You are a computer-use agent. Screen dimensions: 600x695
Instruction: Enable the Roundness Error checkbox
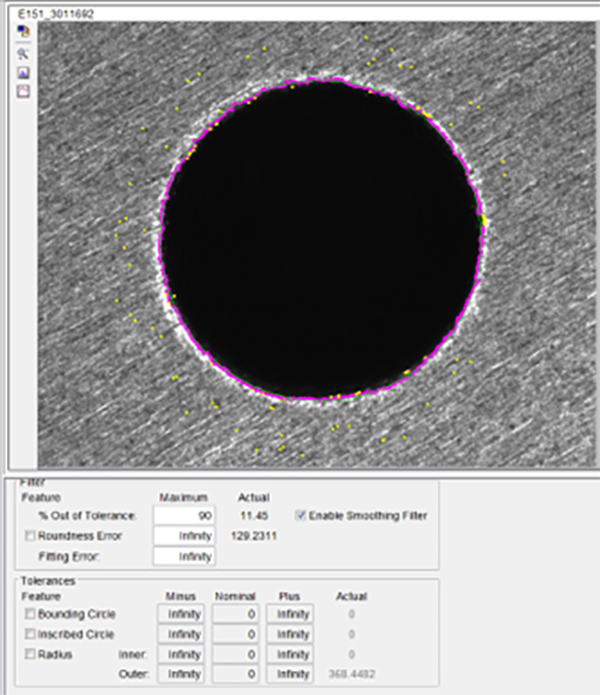click(x=29, y=536)
